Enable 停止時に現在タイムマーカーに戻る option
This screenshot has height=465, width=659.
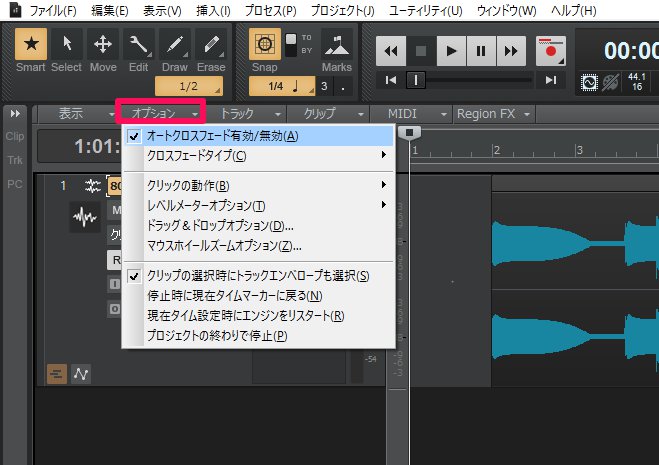pyautogui.click(x=234, y=296)
